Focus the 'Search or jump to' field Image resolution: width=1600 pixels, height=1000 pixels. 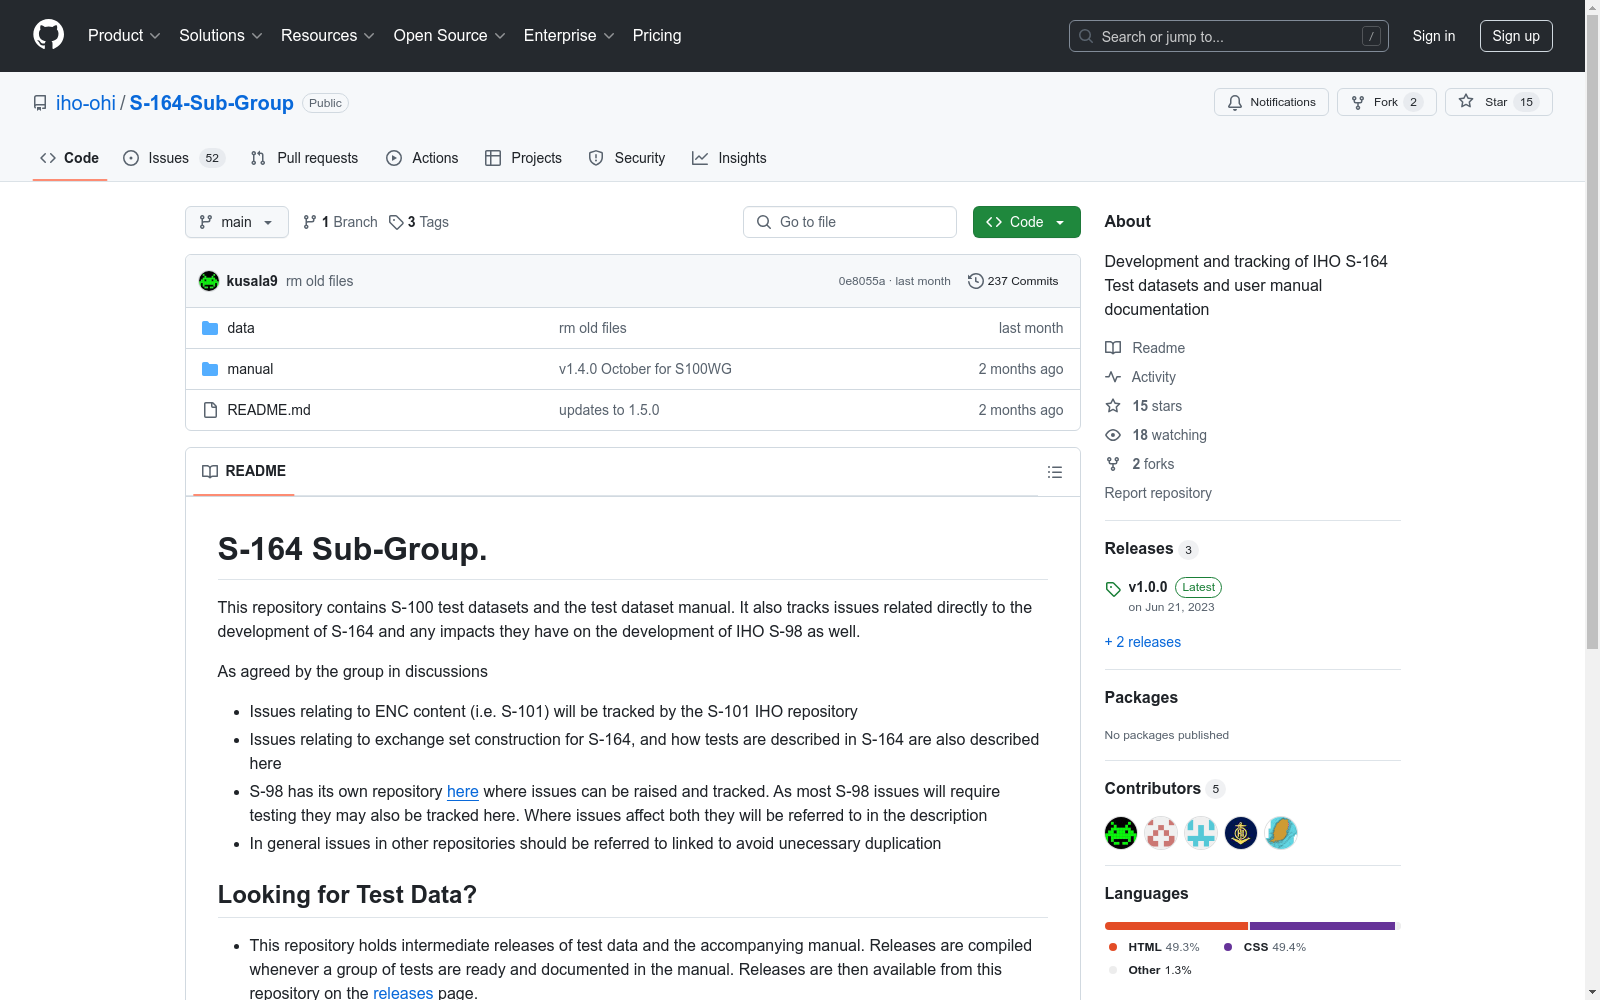1229,36
